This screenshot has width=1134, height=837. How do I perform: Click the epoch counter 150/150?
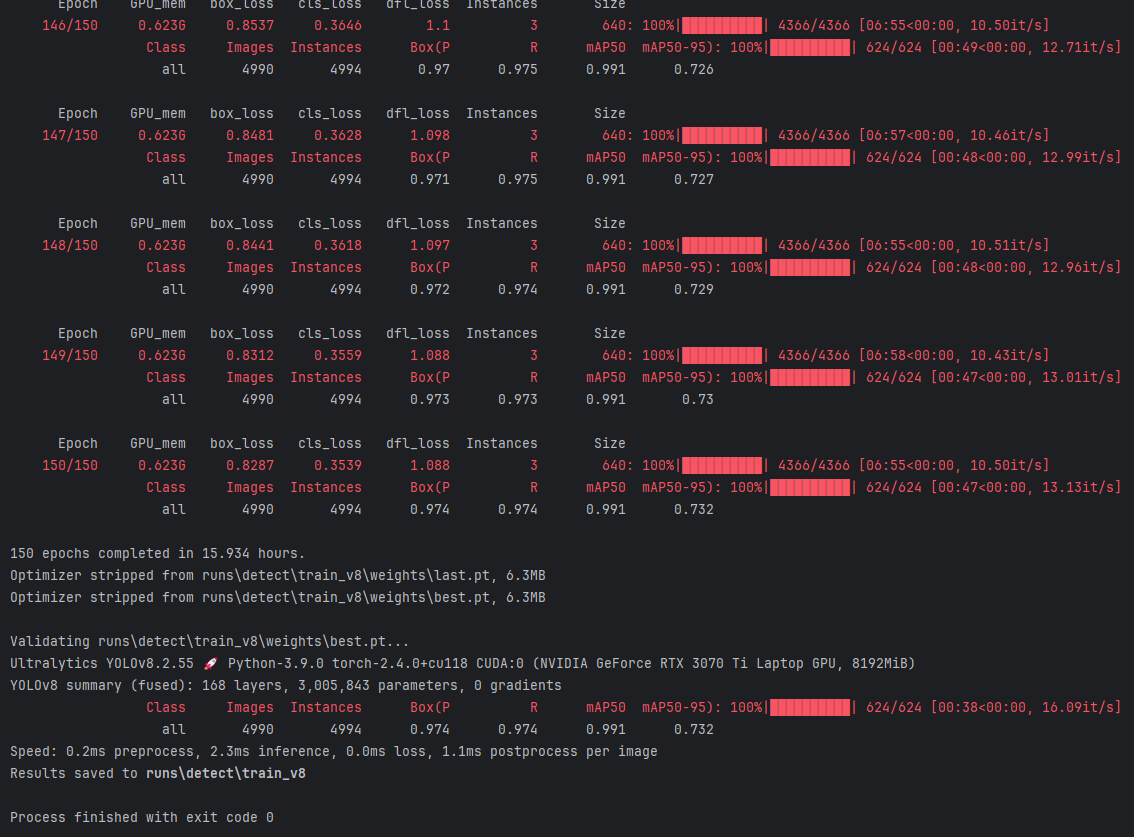[x=70, y=465]
